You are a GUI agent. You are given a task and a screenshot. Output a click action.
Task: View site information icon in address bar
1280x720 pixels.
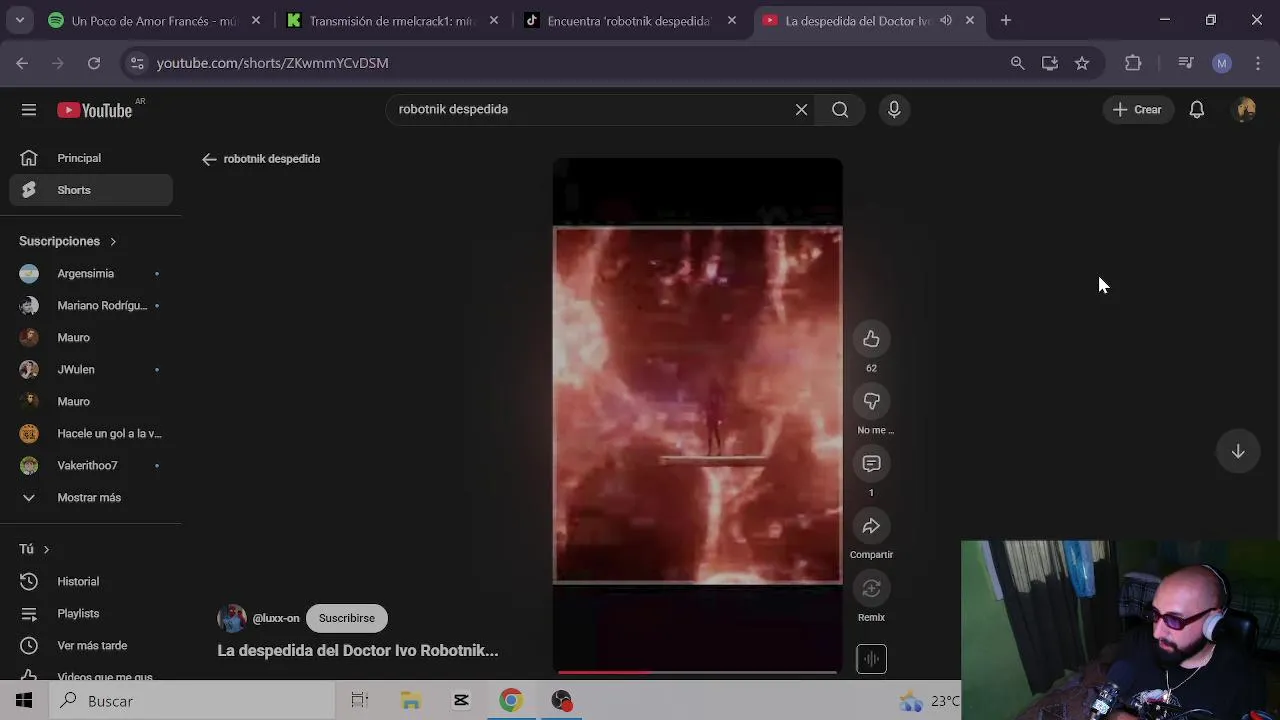coord(138,63)
